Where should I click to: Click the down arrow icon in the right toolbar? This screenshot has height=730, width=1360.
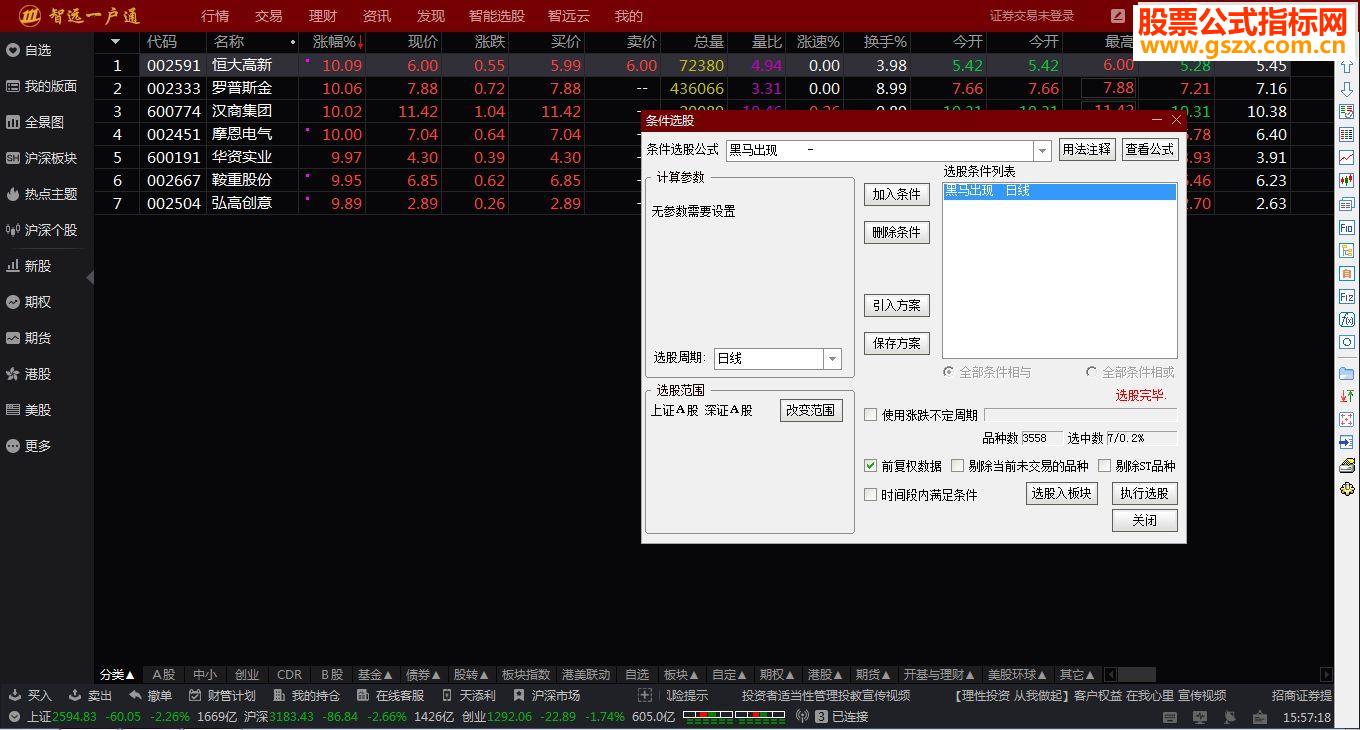pos(1347,90)
